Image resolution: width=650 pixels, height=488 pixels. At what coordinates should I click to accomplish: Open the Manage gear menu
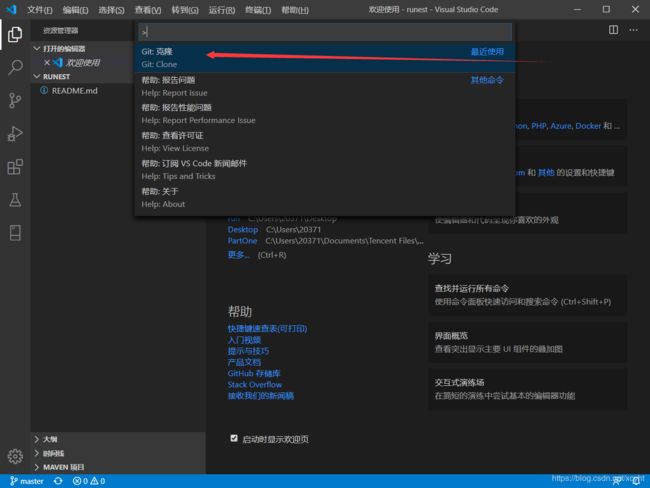point(15,456)
